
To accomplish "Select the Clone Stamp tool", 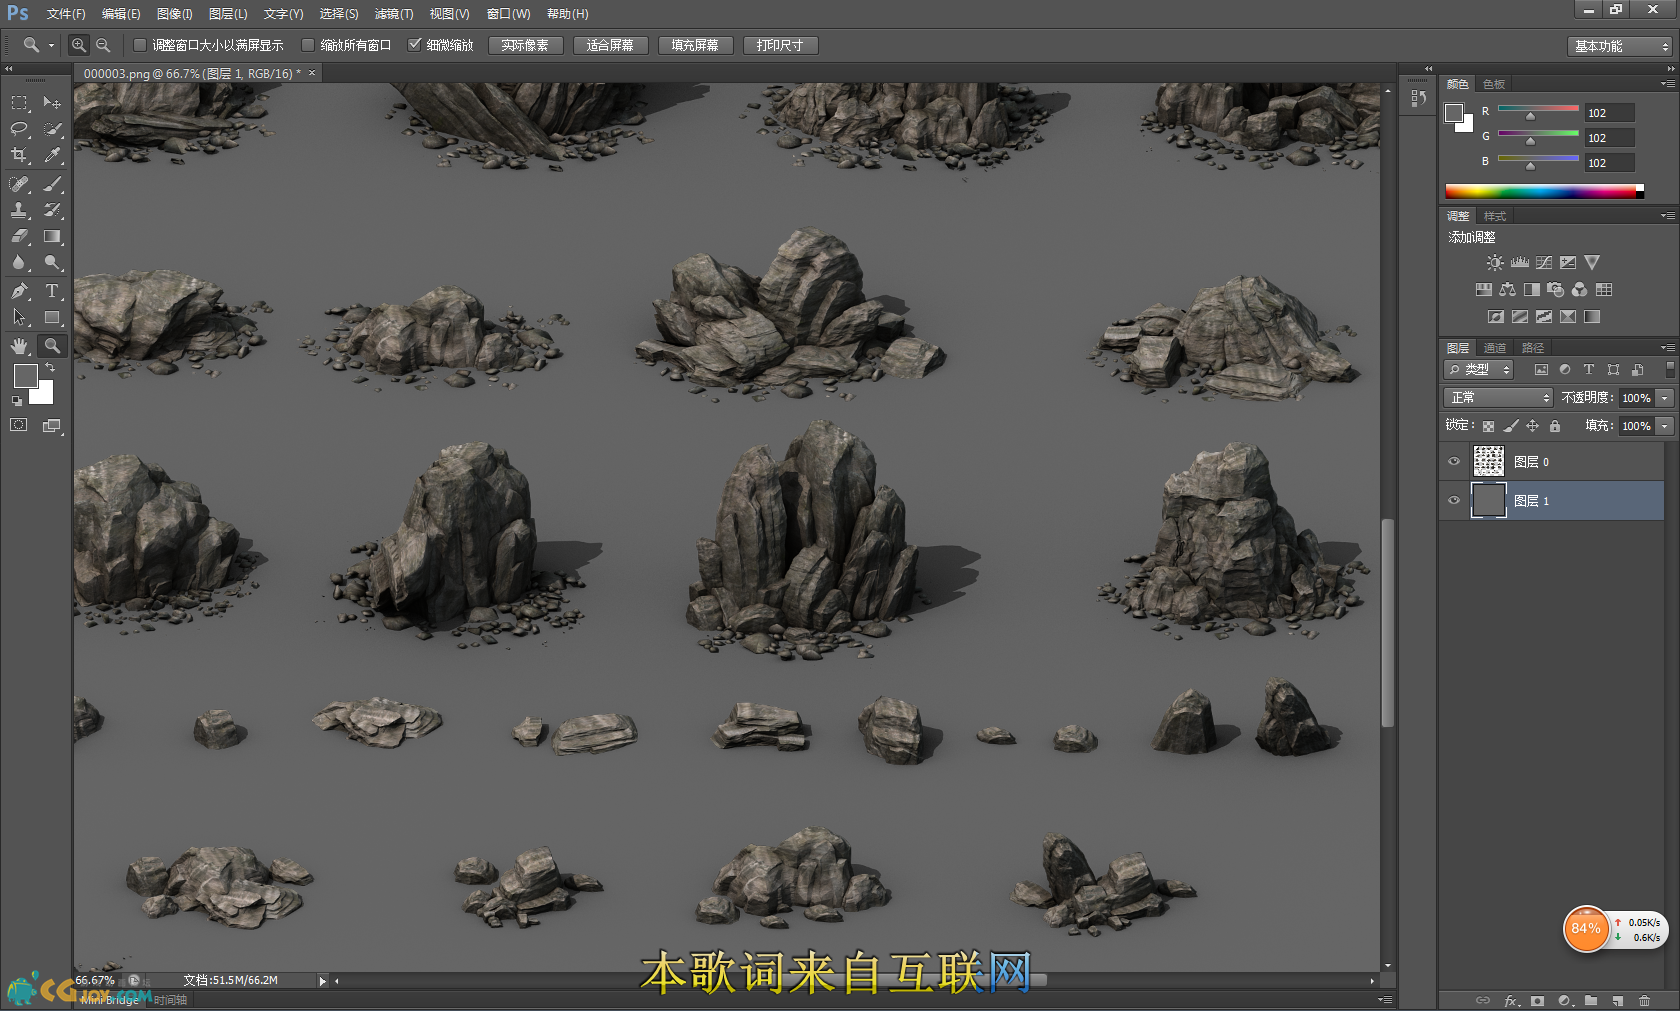I will click(x=19, y=210).
